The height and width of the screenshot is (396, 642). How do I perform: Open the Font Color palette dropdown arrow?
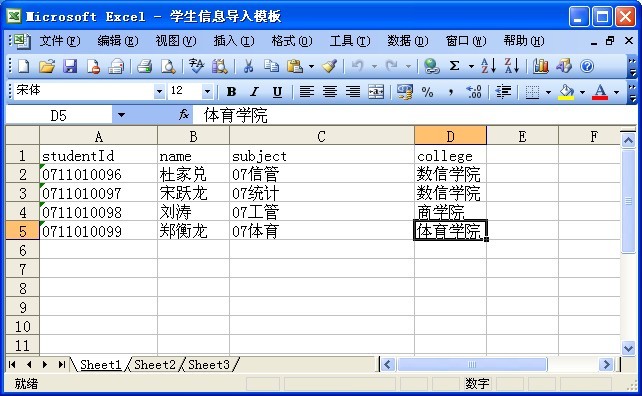(616, 92)
